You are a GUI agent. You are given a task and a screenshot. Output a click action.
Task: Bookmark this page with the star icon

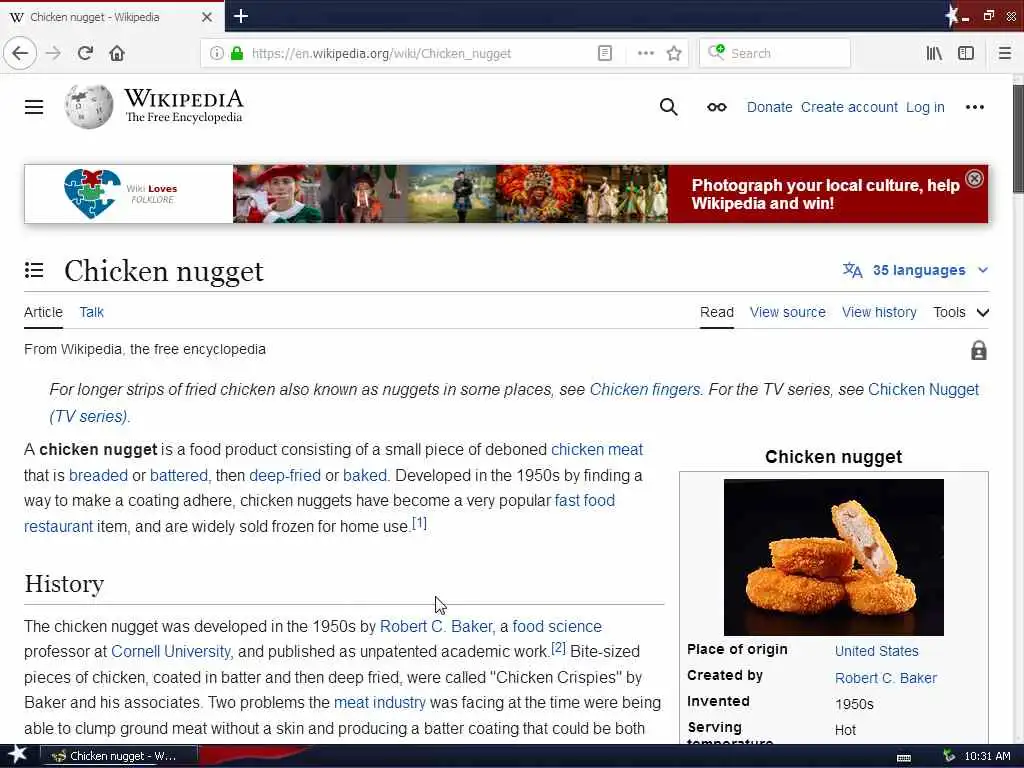click(x=674, y=53)
